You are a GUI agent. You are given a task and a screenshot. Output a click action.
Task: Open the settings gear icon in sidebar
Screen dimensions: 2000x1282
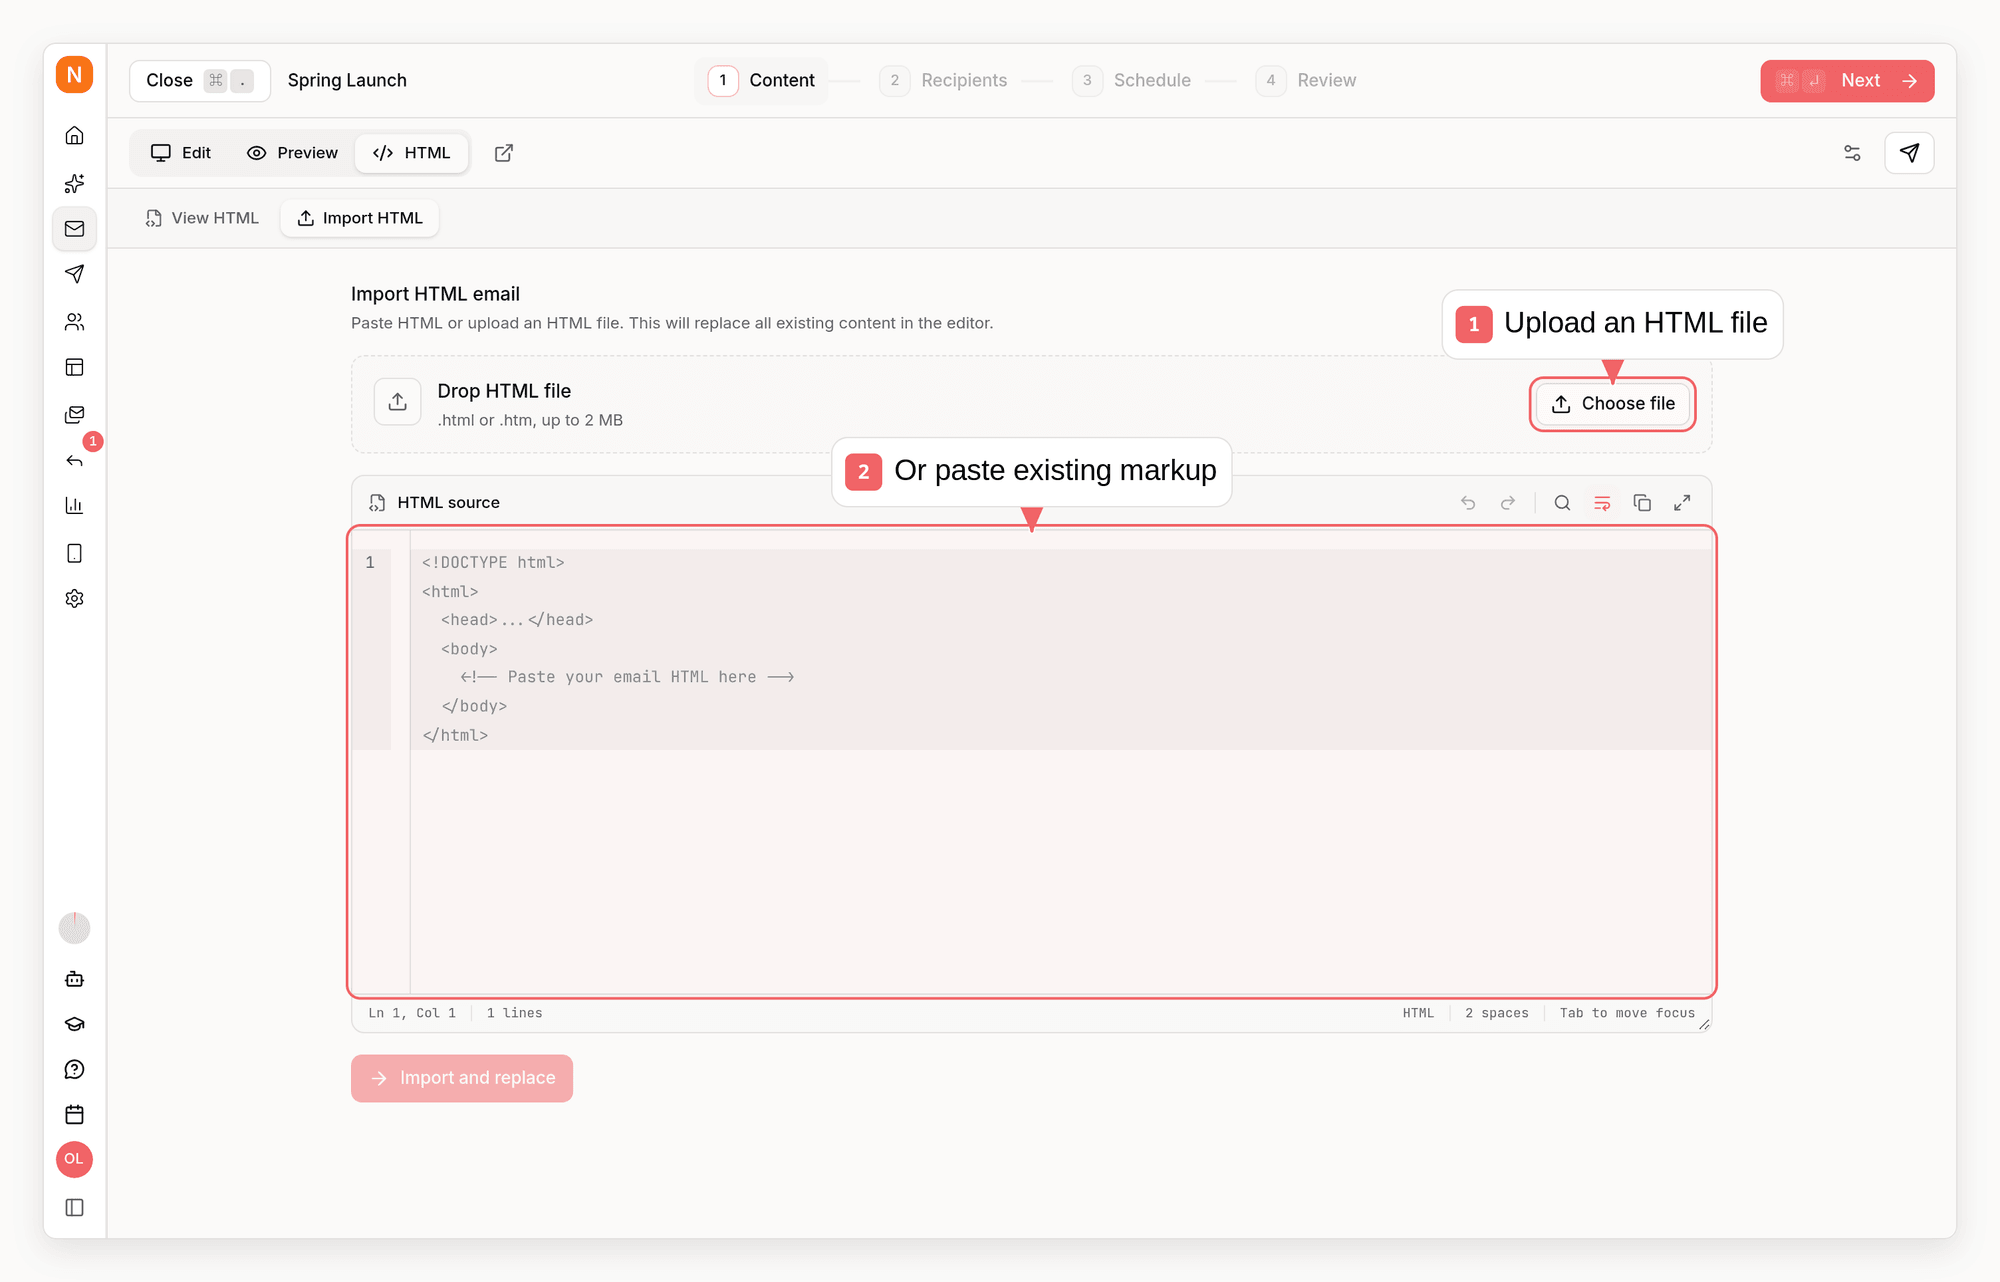pos(74,598)
